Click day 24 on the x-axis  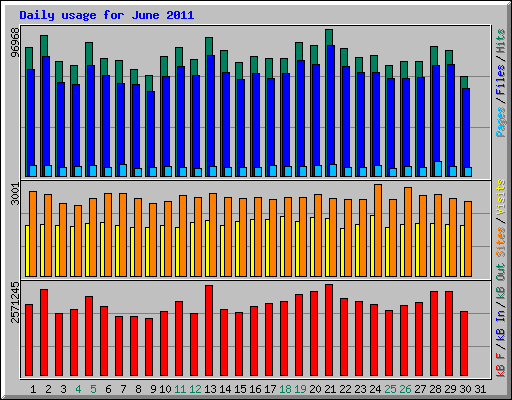pos(375,389)
